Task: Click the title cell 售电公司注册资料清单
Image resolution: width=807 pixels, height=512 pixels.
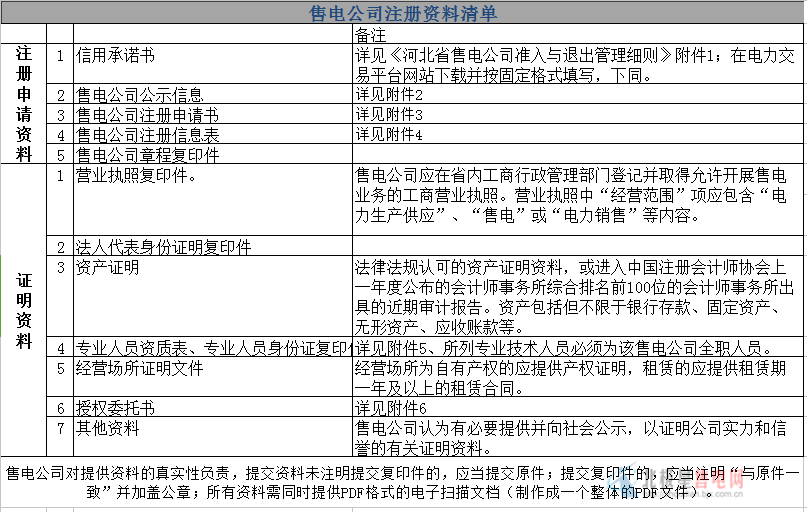Action: point(403,13)
